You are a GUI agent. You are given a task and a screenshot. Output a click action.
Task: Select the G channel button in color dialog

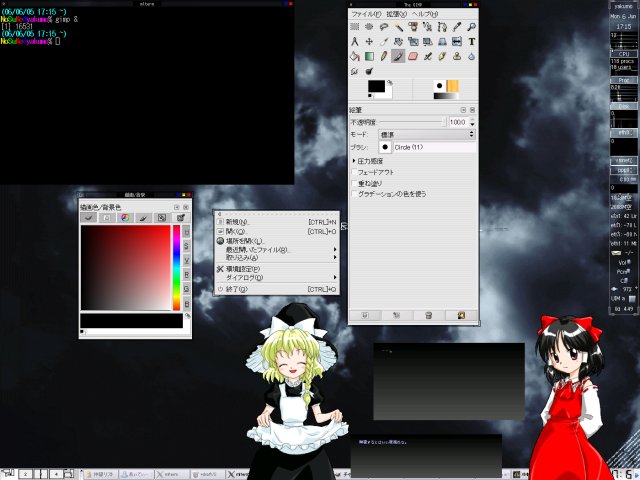(x=187, y=289)
